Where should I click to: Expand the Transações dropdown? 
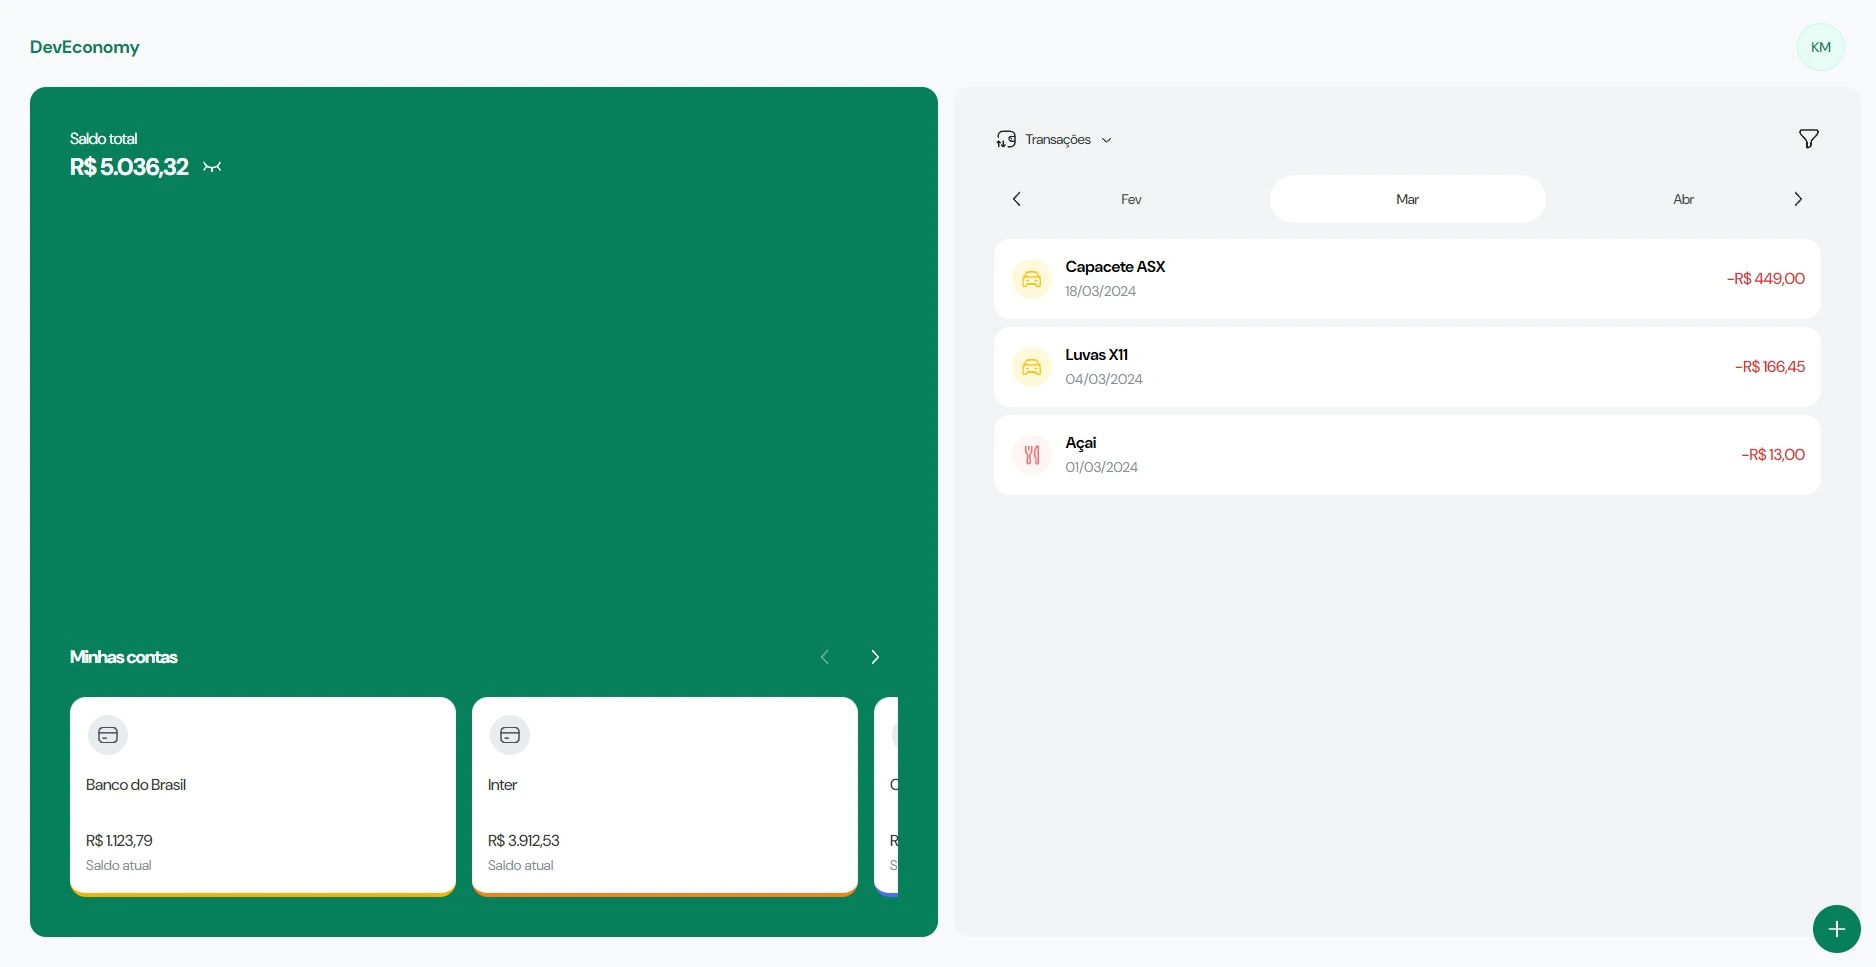tap(1055, 140)
